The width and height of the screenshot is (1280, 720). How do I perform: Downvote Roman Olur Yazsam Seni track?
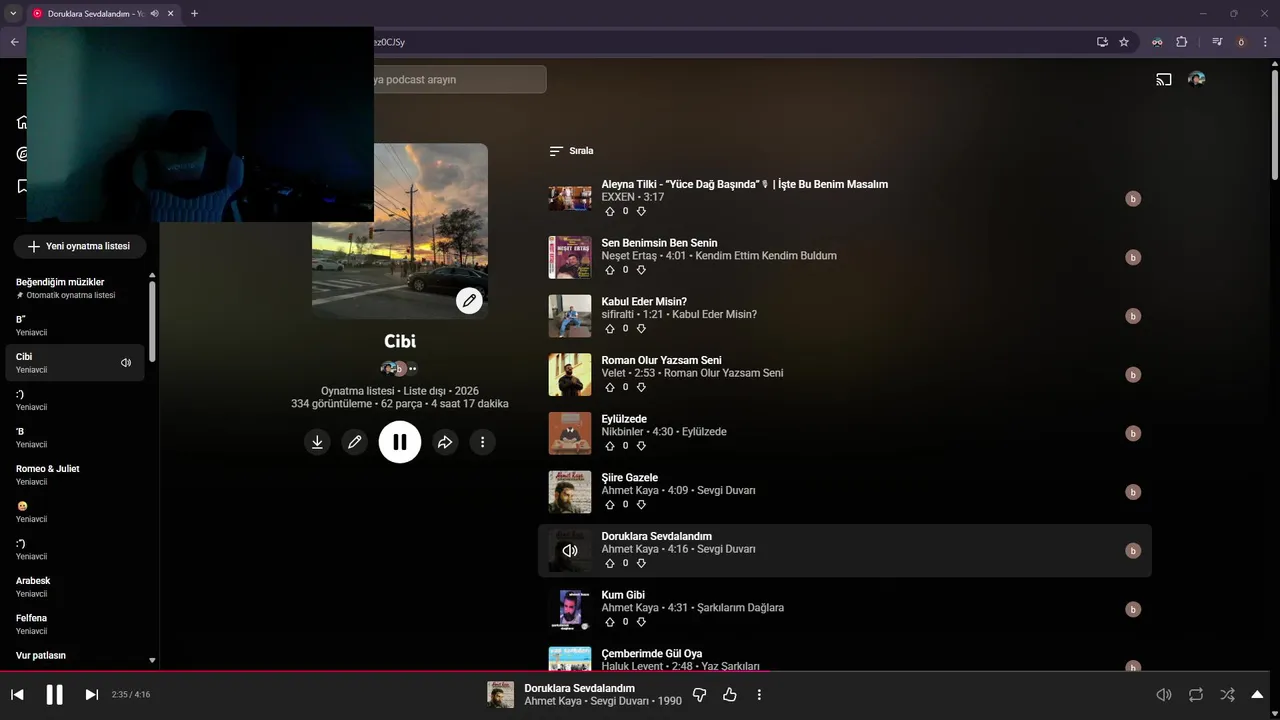click(x=641, y=387)
